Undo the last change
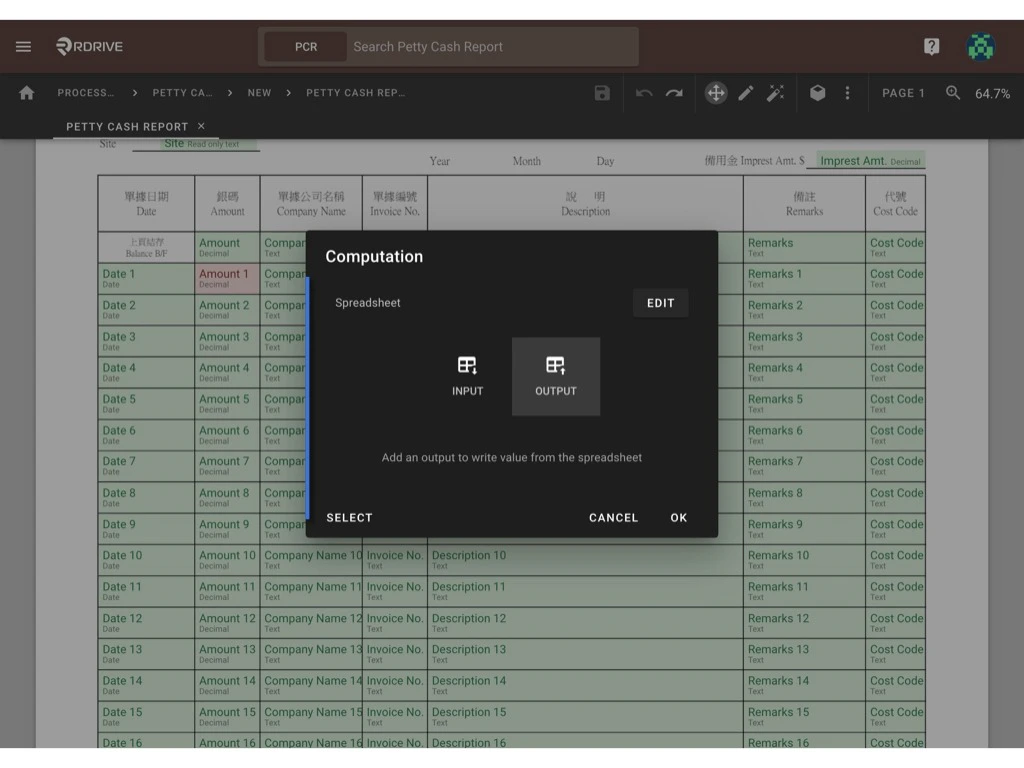 click(641, 92)
